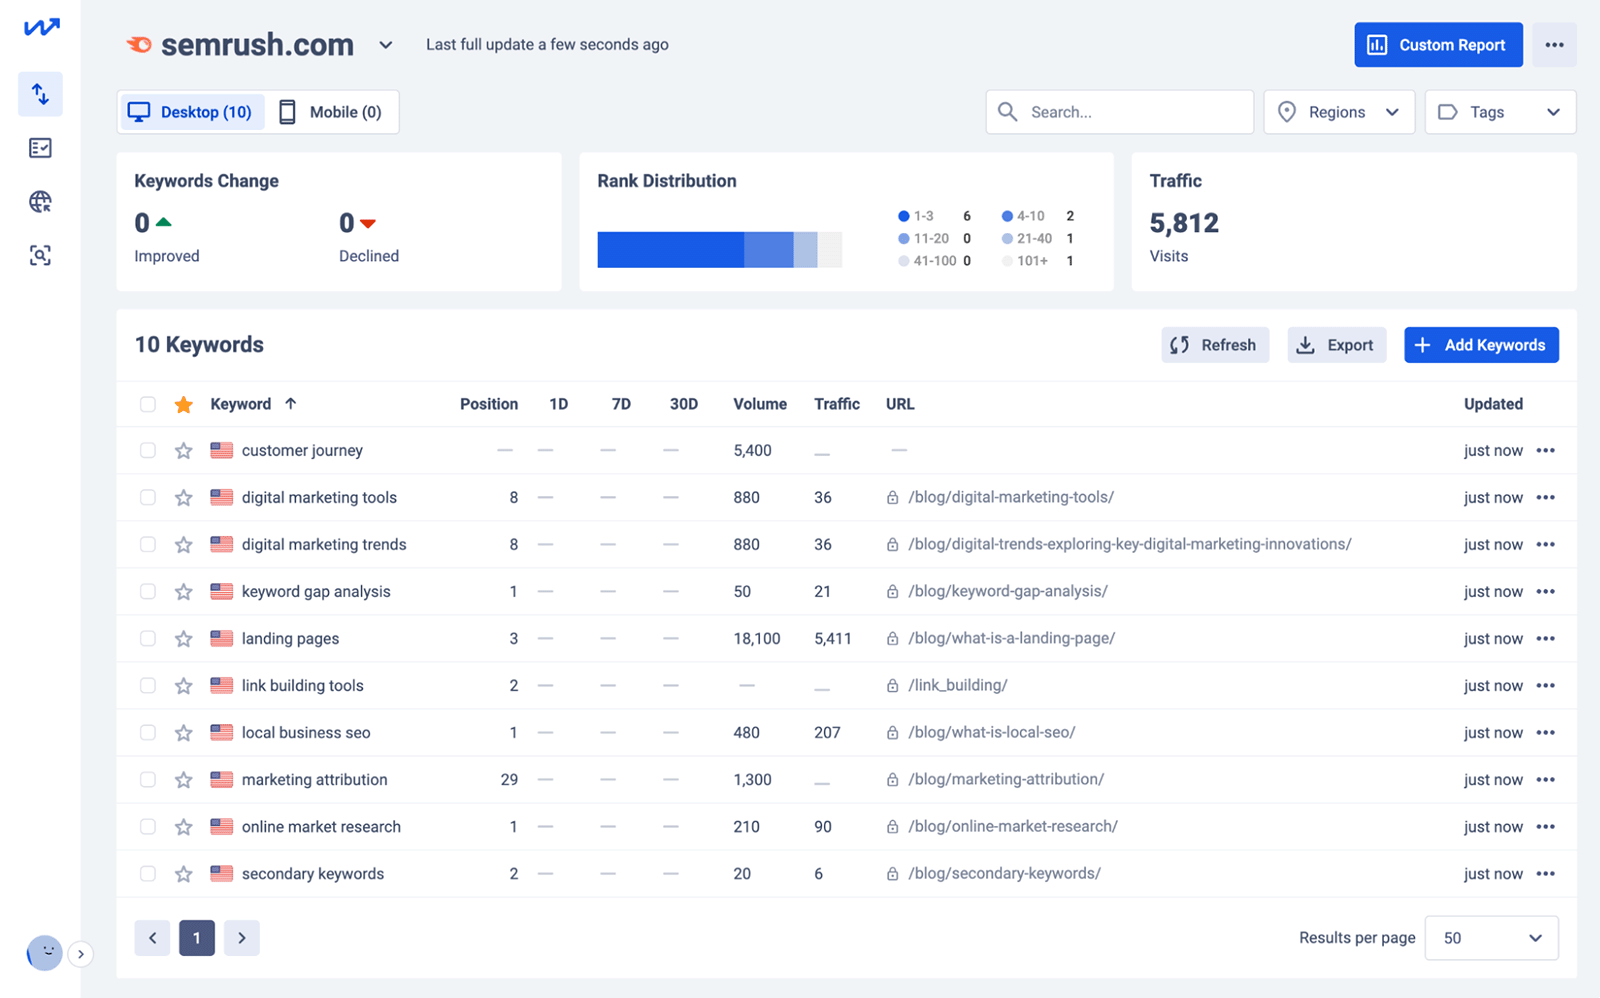This screenshot has width=1600, height=998.
Task: Open the three-dot menu next to Custom Report
Action: click(x=1554, y=44)
